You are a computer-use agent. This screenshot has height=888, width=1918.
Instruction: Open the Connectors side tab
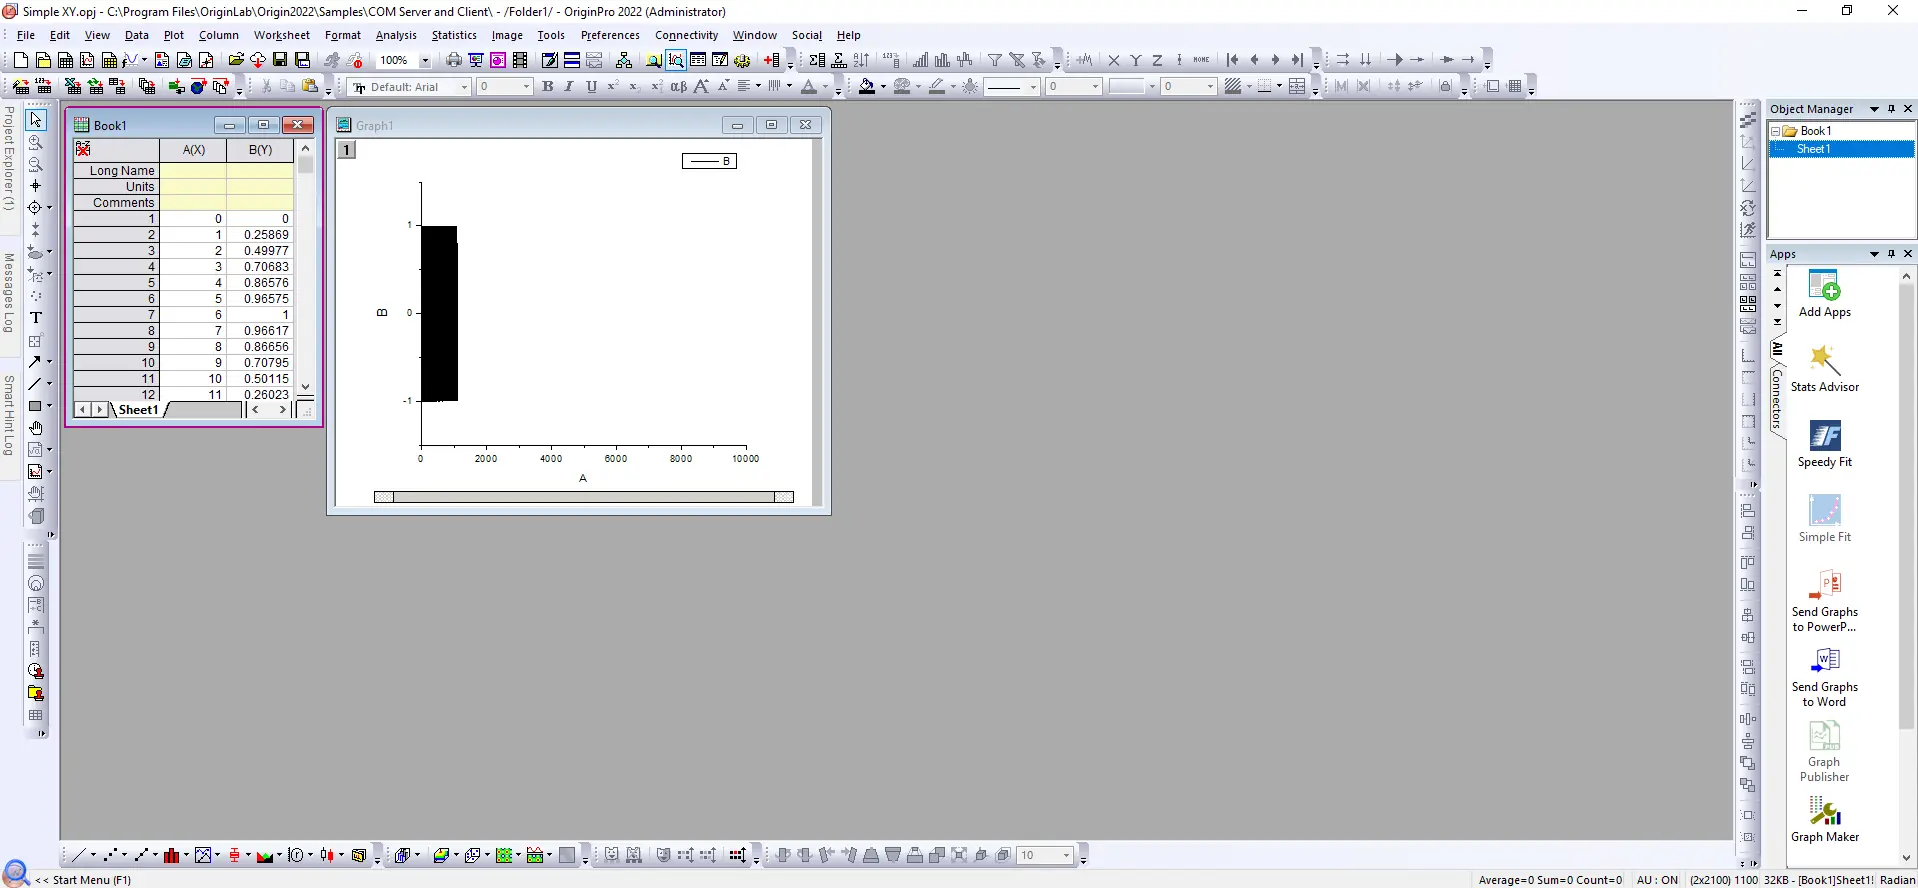[1777, 398]
